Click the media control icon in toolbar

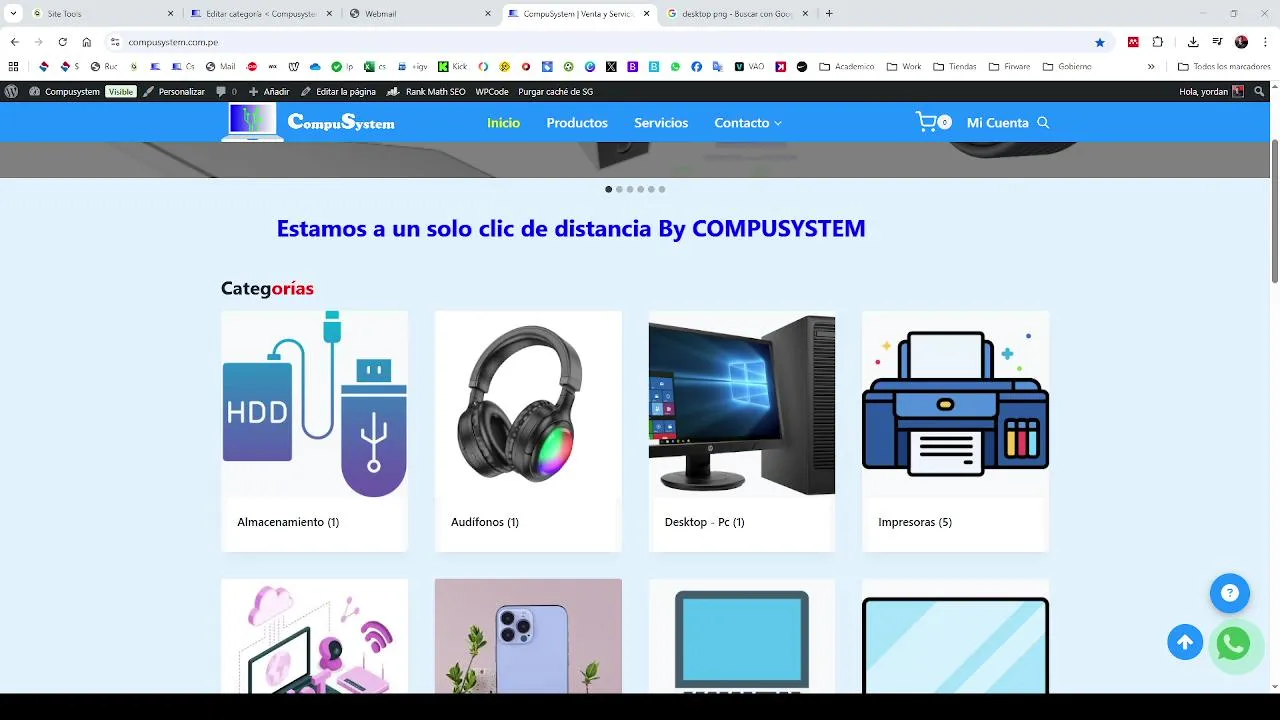click(x=1217, y=42)
